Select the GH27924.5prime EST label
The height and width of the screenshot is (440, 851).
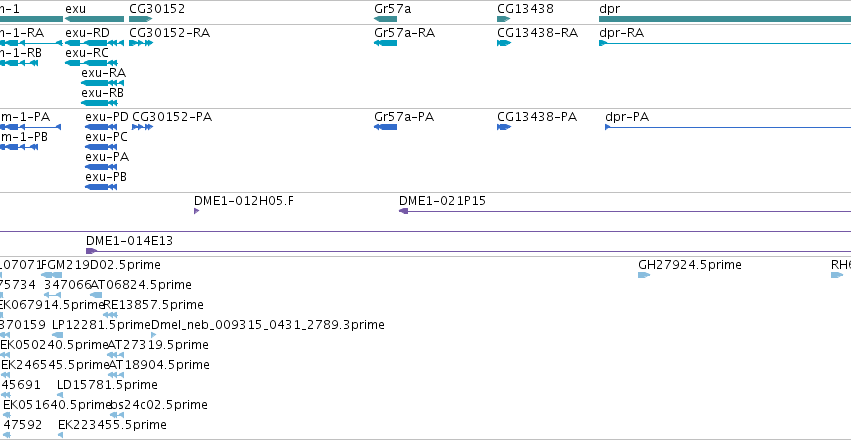(690, 265)
